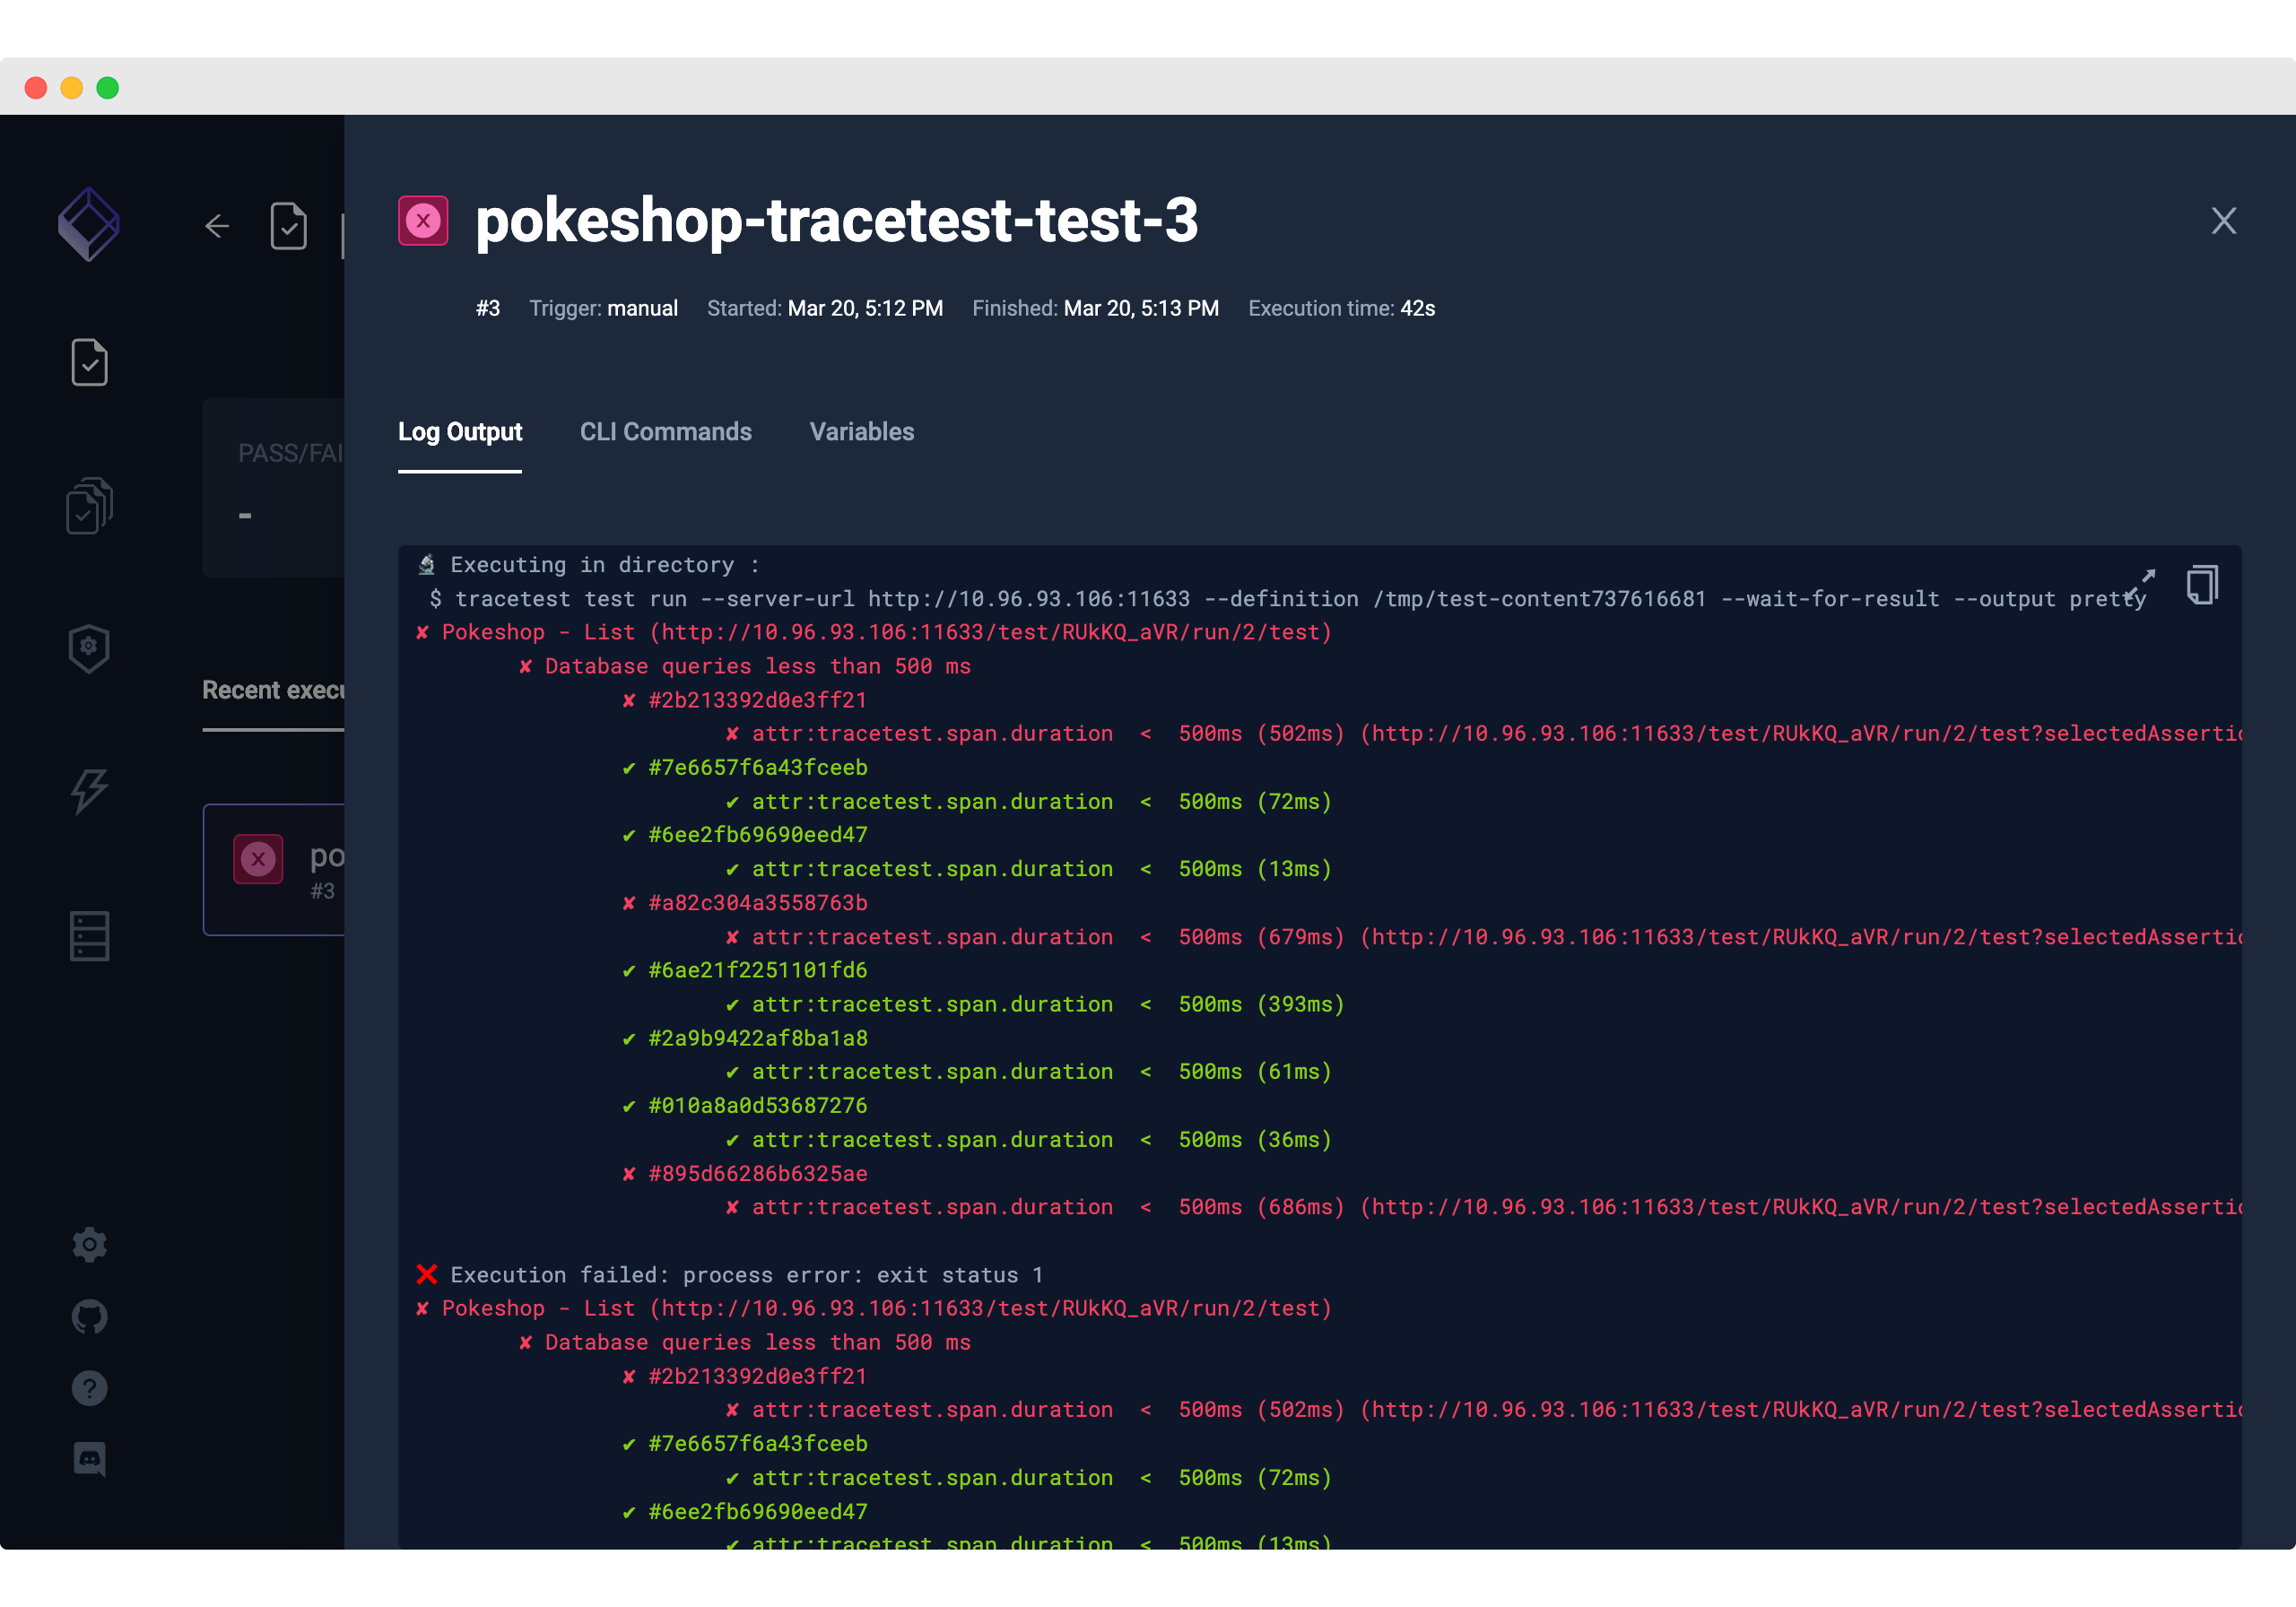Open the Triggers lightning bolt icon
This screenshot has height=1607, width=2296.
click(89, 791)
